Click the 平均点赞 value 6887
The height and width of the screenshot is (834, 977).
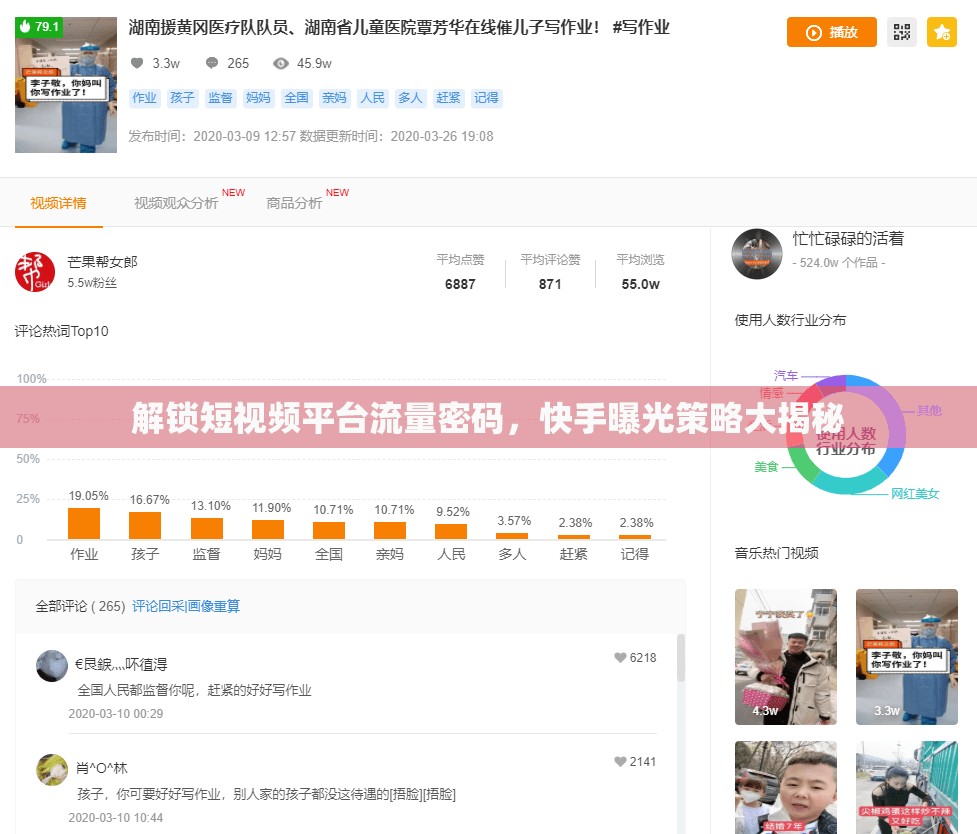[x=460, y=284]
